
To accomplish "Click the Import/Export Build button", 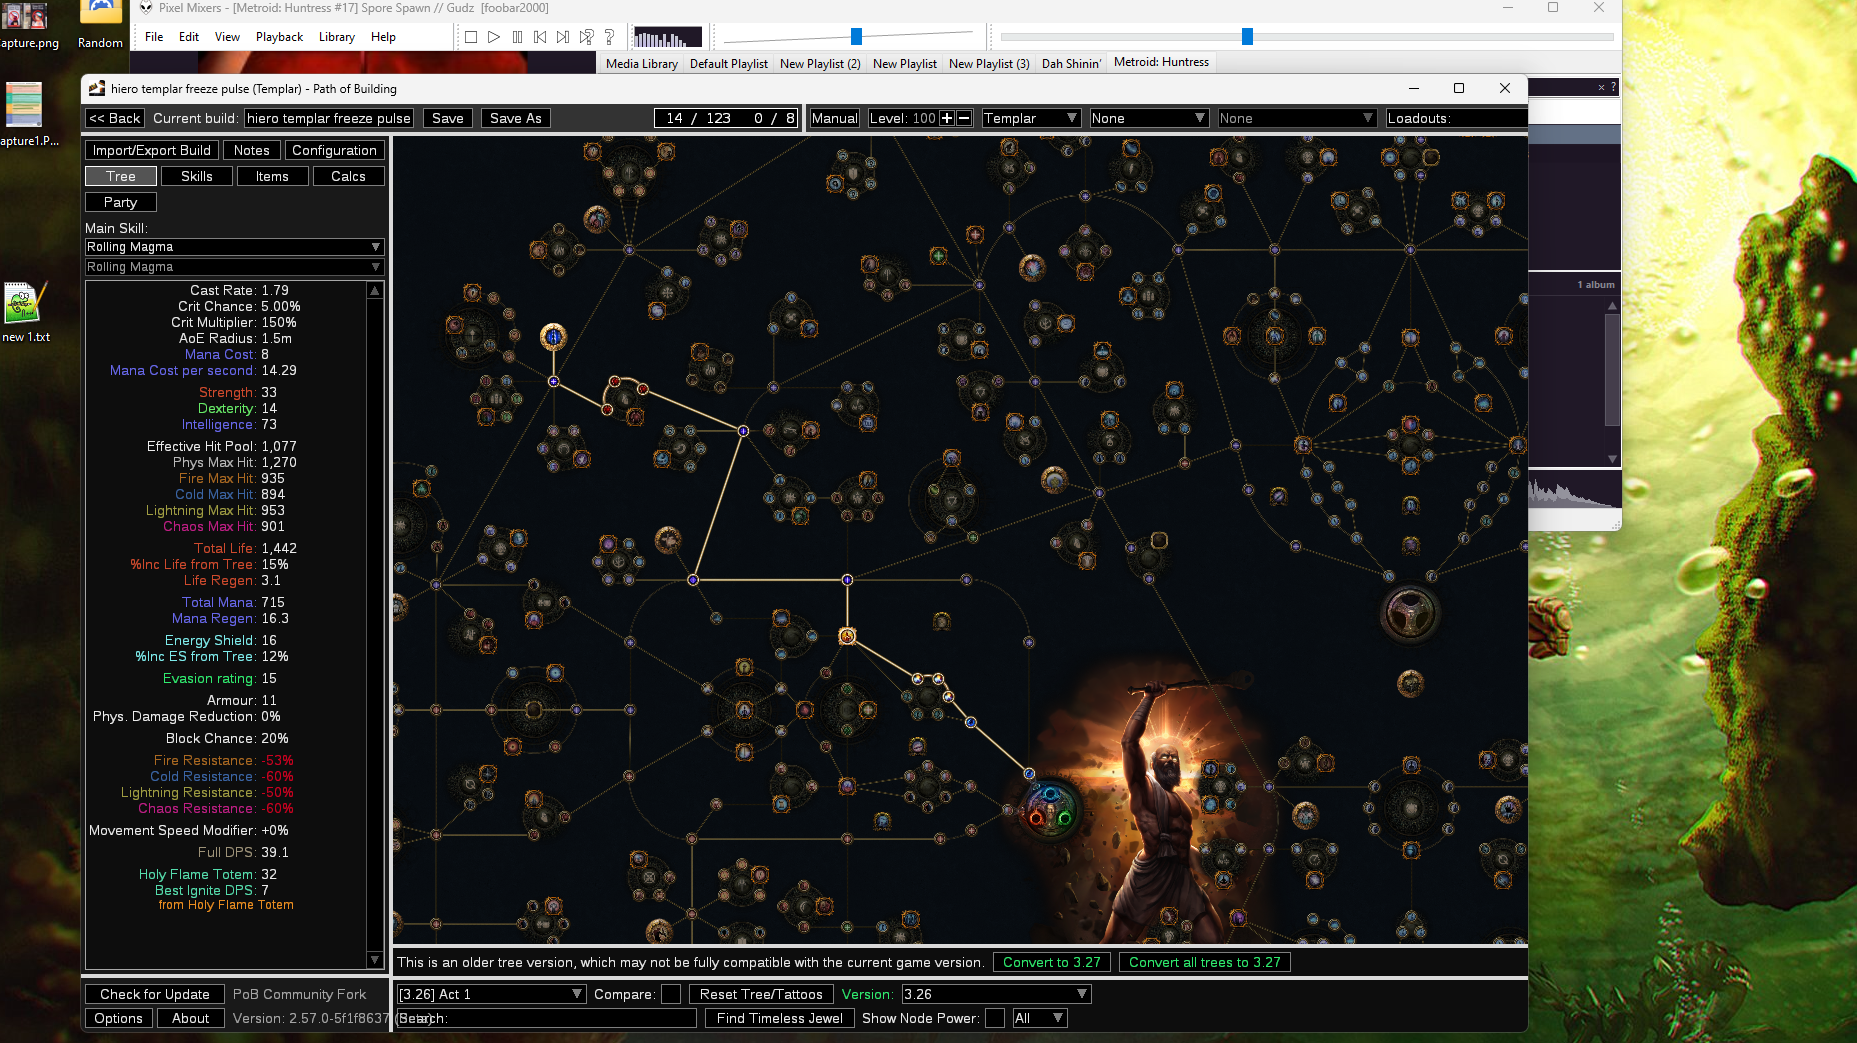I will 152,150.
